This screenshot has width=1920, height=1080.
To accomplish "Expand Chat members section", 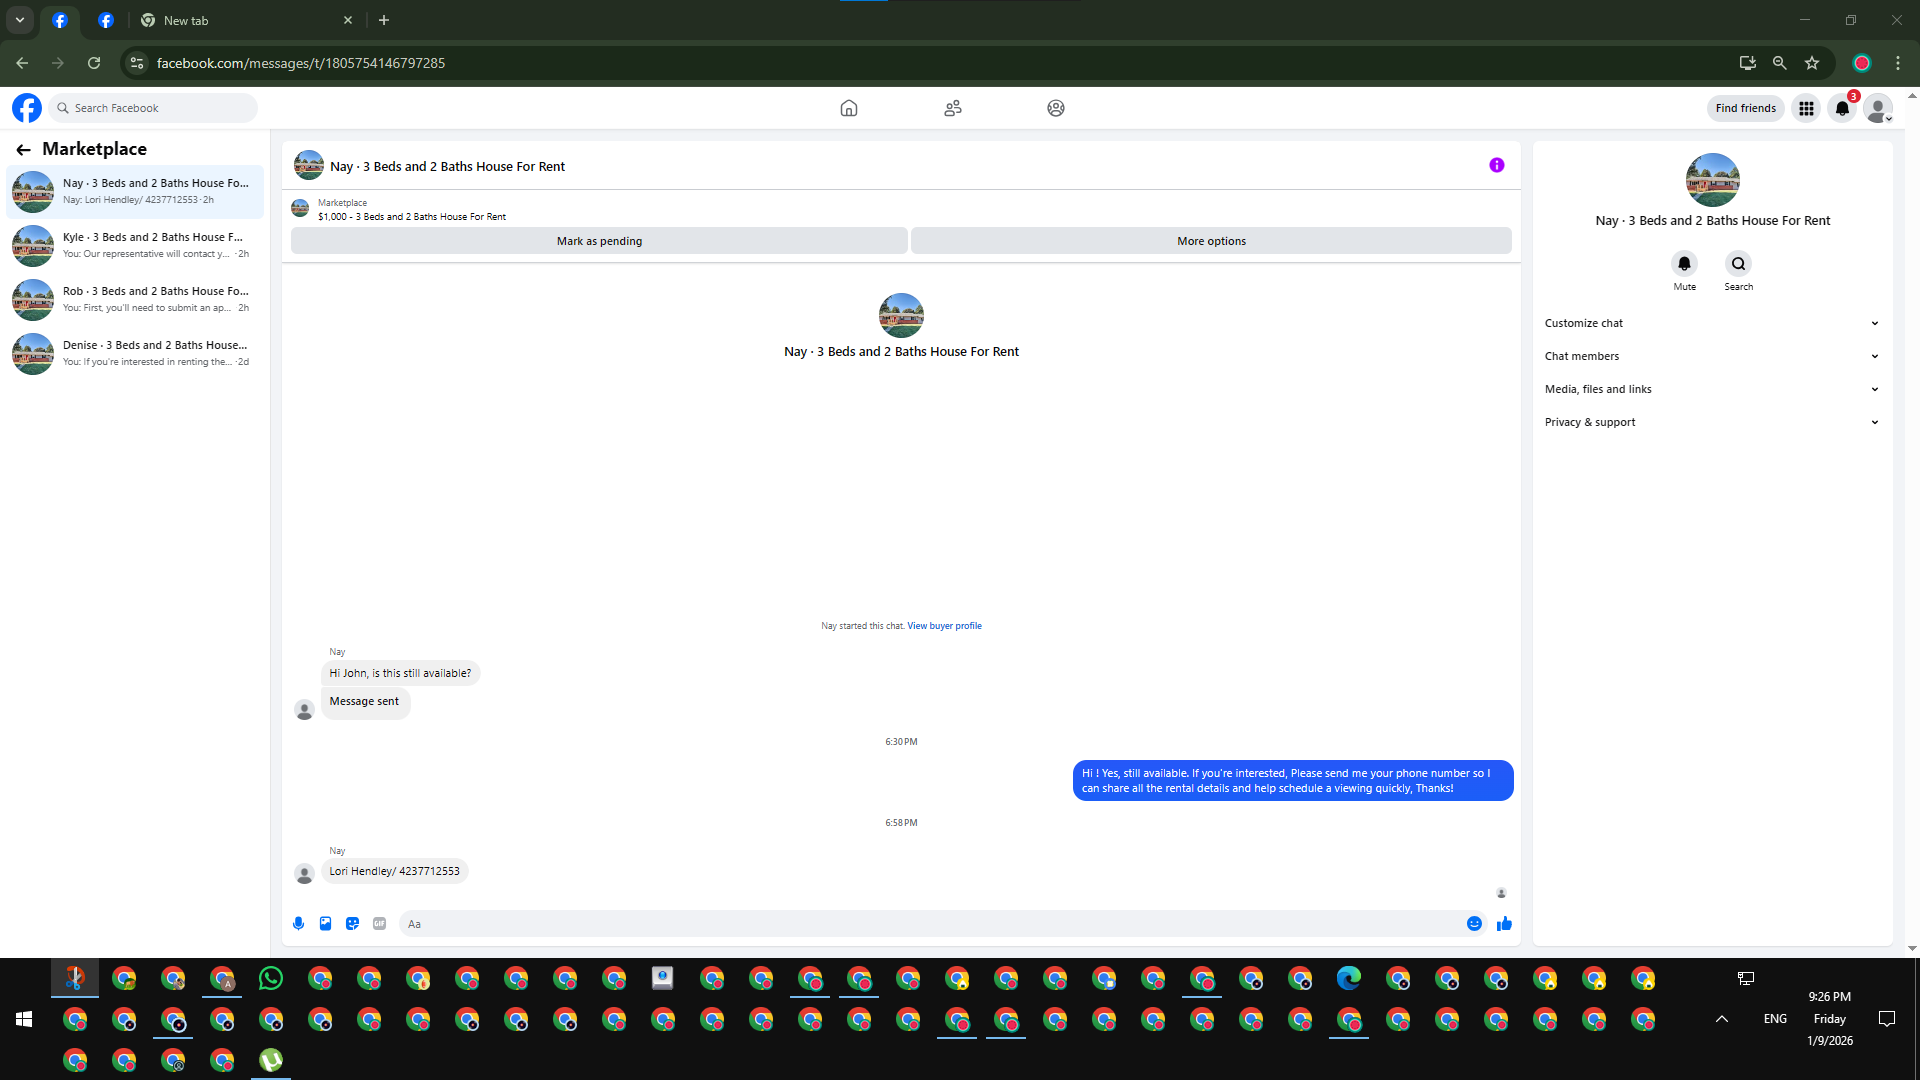I will 1711,356.
